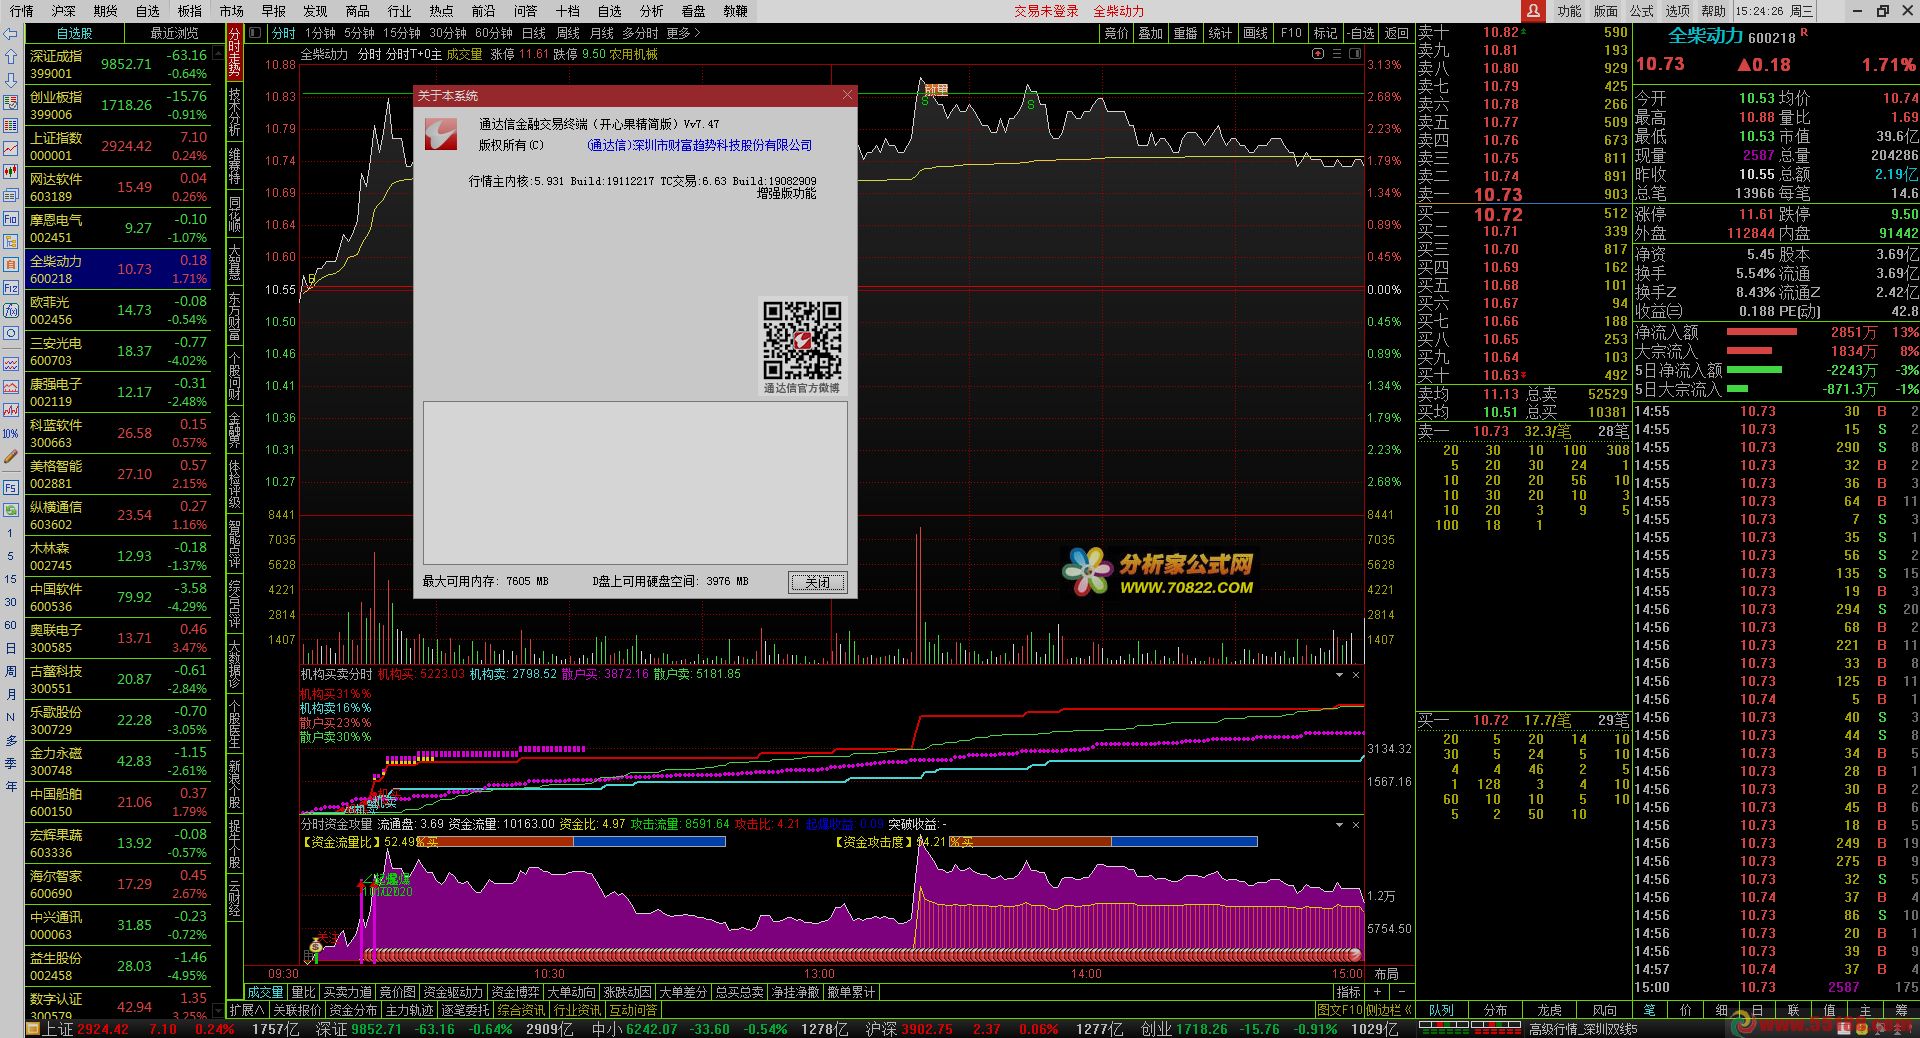
Task: Select the 队列 tab under order book
Action: [x=1441, y=1010]
